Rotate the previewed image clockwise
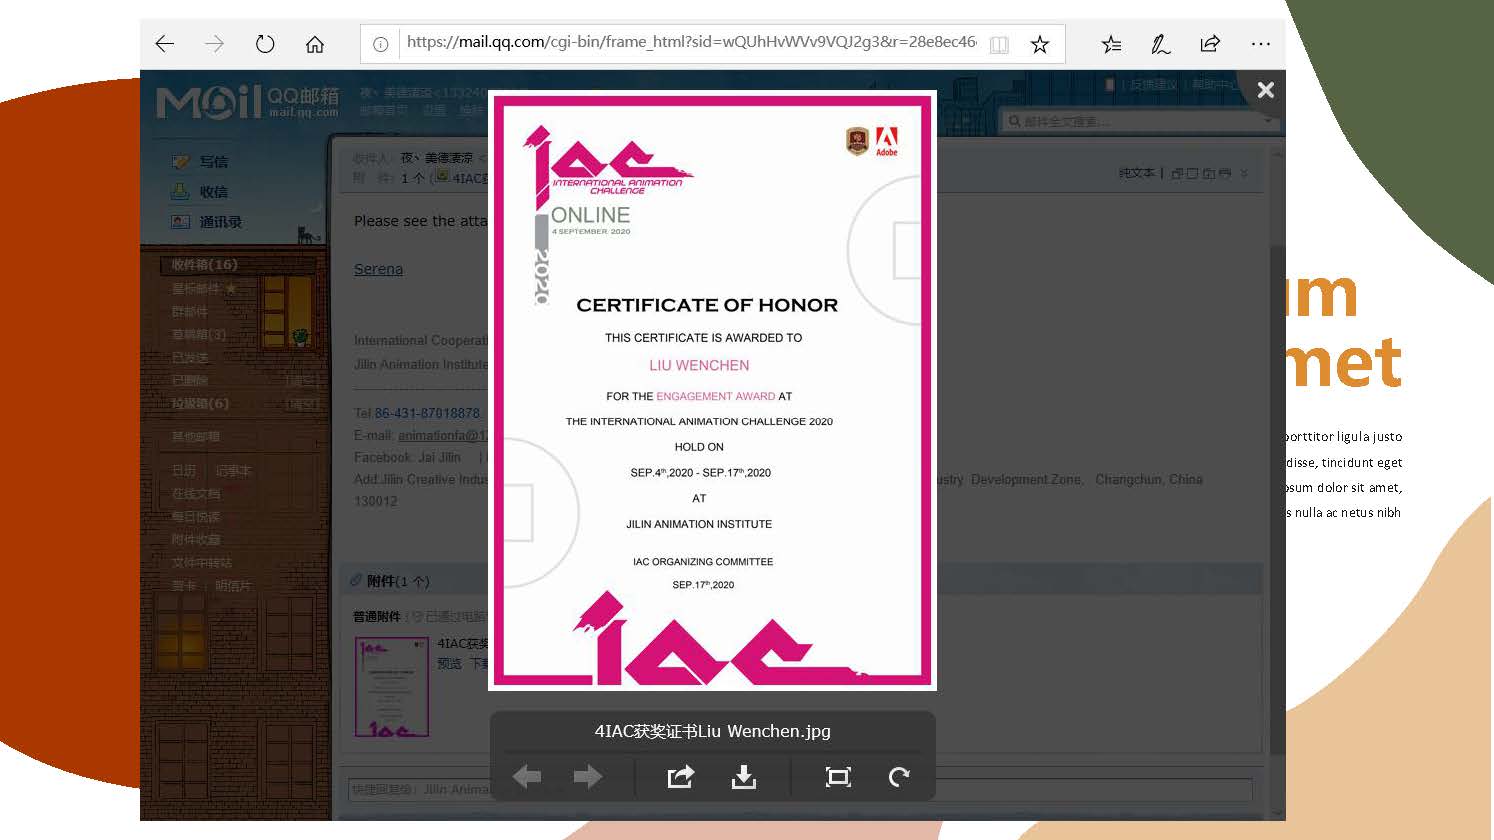Image resolution: width=1494 pixels, height=840 pixels. point(899,777)
